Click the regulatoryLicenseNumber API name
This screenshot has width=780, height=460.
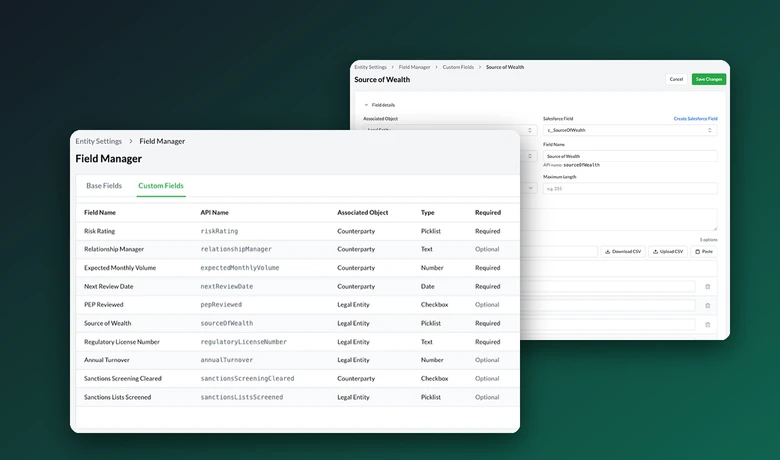click(x=243, y=342)
